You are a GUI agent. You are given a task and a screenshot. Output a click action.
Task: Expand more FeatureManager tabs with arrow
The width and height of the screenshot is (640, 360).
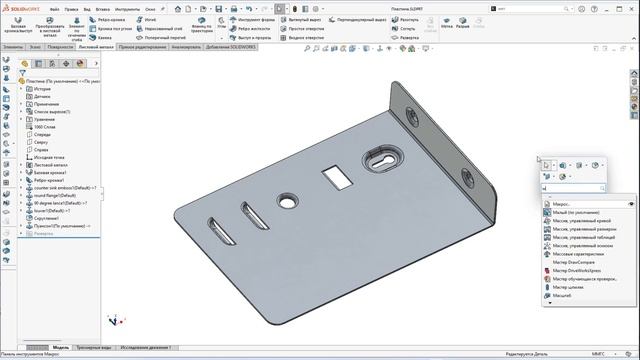click(96, 63)
